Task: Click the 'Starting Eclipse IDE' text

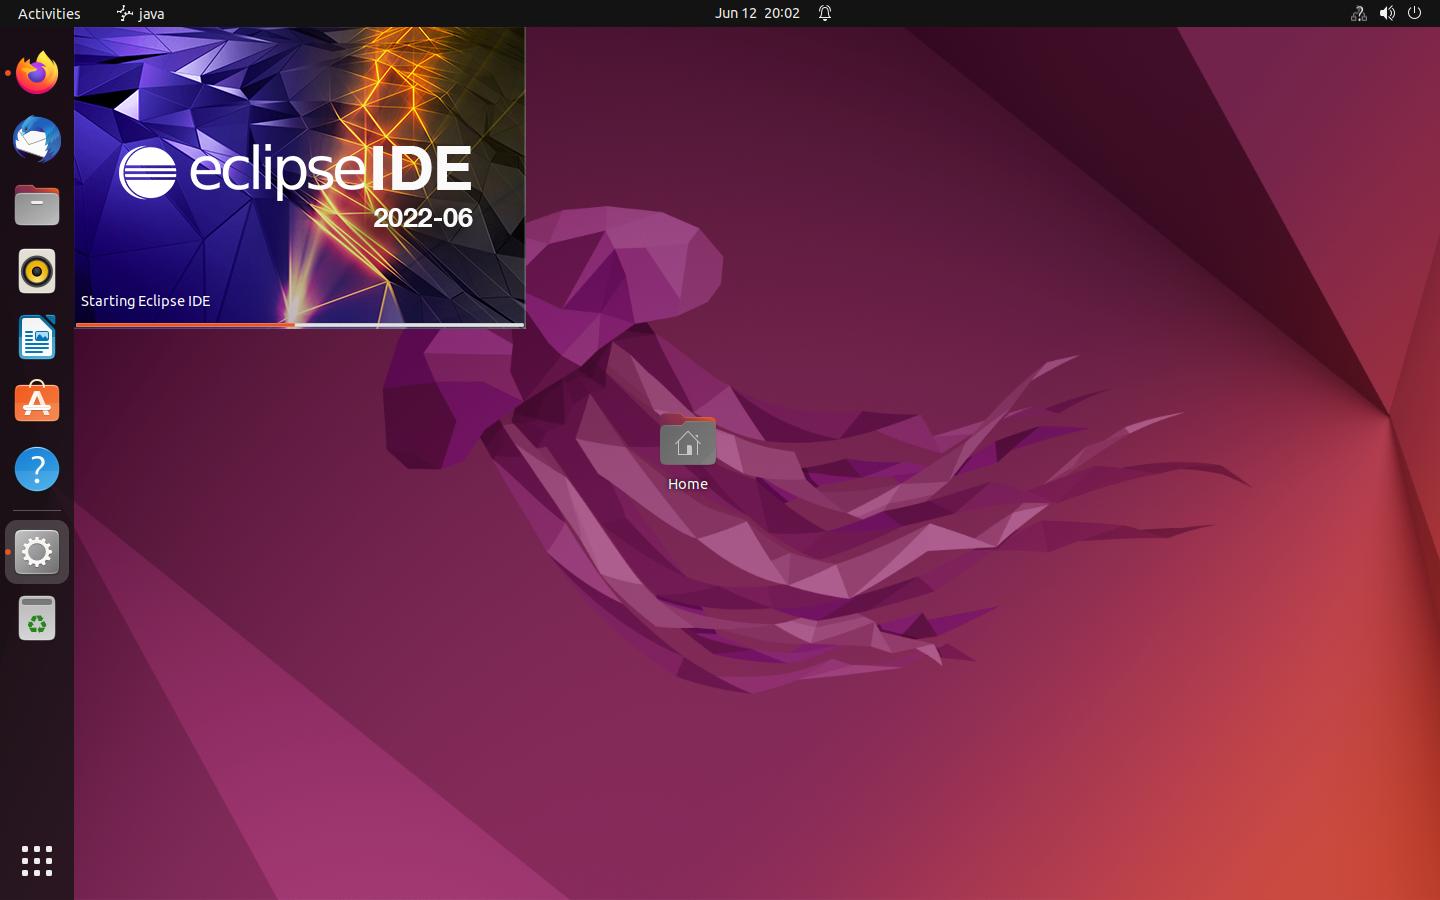Action: [145, 301]
